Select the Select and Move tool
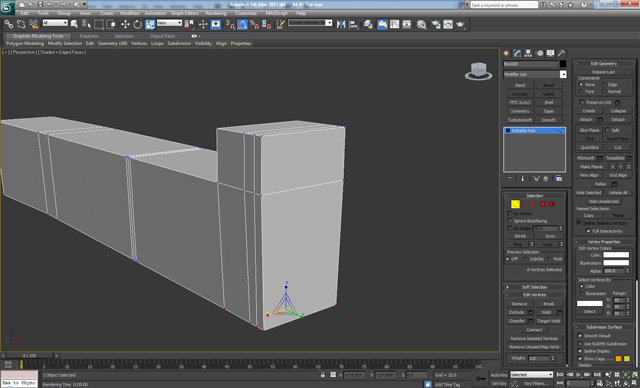The height and width of the screenshot is (388, 640). tap(125, 24)
